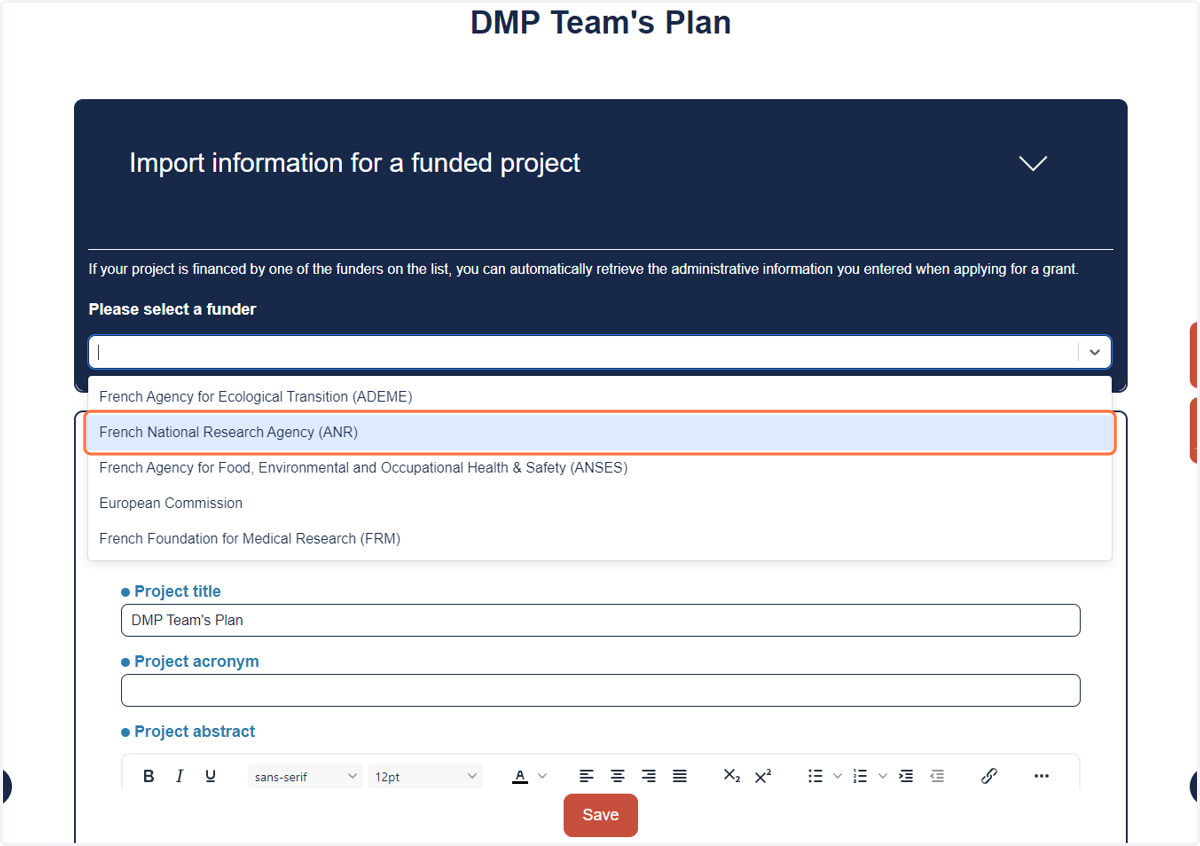Justify text alignment
1200x846 pixels.
pos(680,776)
